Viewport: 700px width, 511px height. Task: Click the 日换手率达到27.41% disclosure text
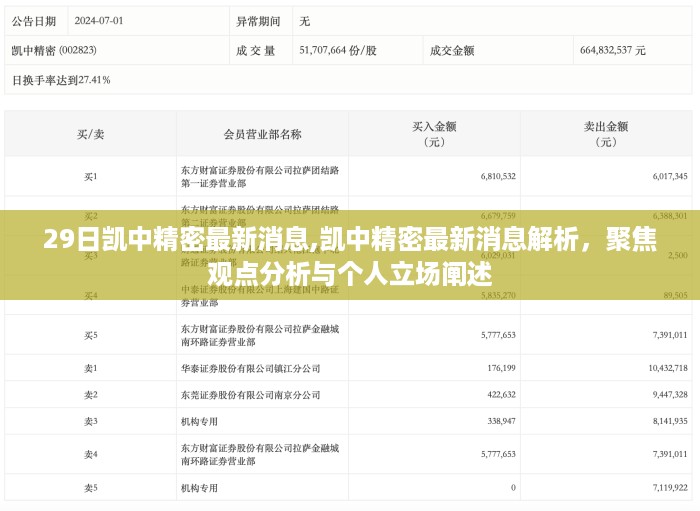click(x=60, y=79)
